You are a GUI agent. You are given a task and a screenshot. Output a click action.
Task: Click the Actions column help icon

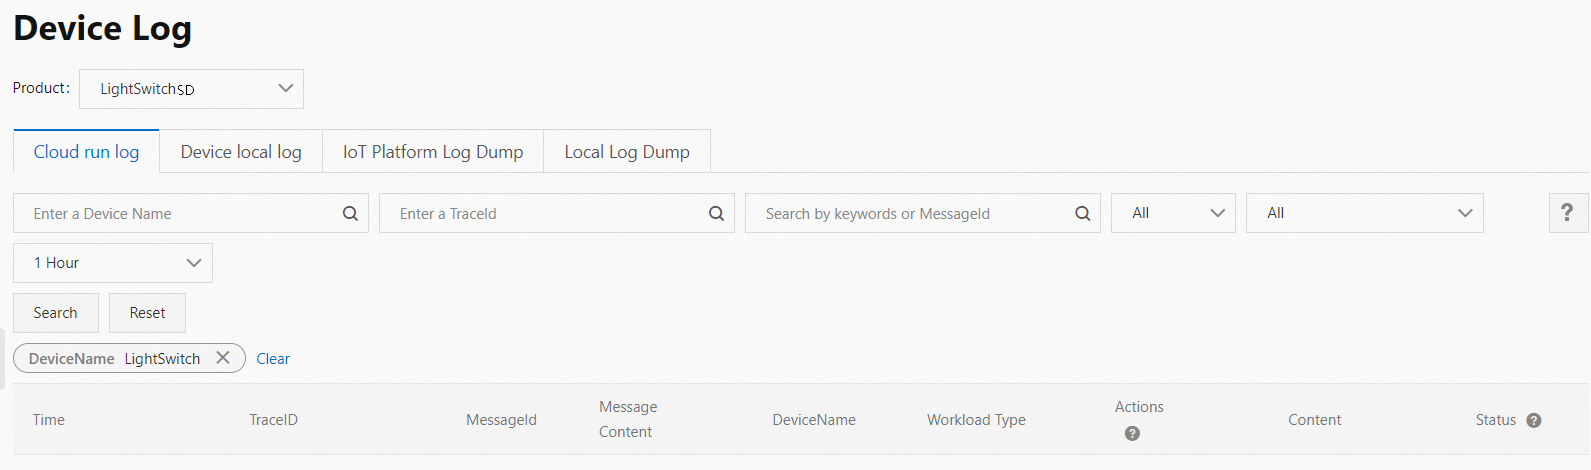(1132, 433)
